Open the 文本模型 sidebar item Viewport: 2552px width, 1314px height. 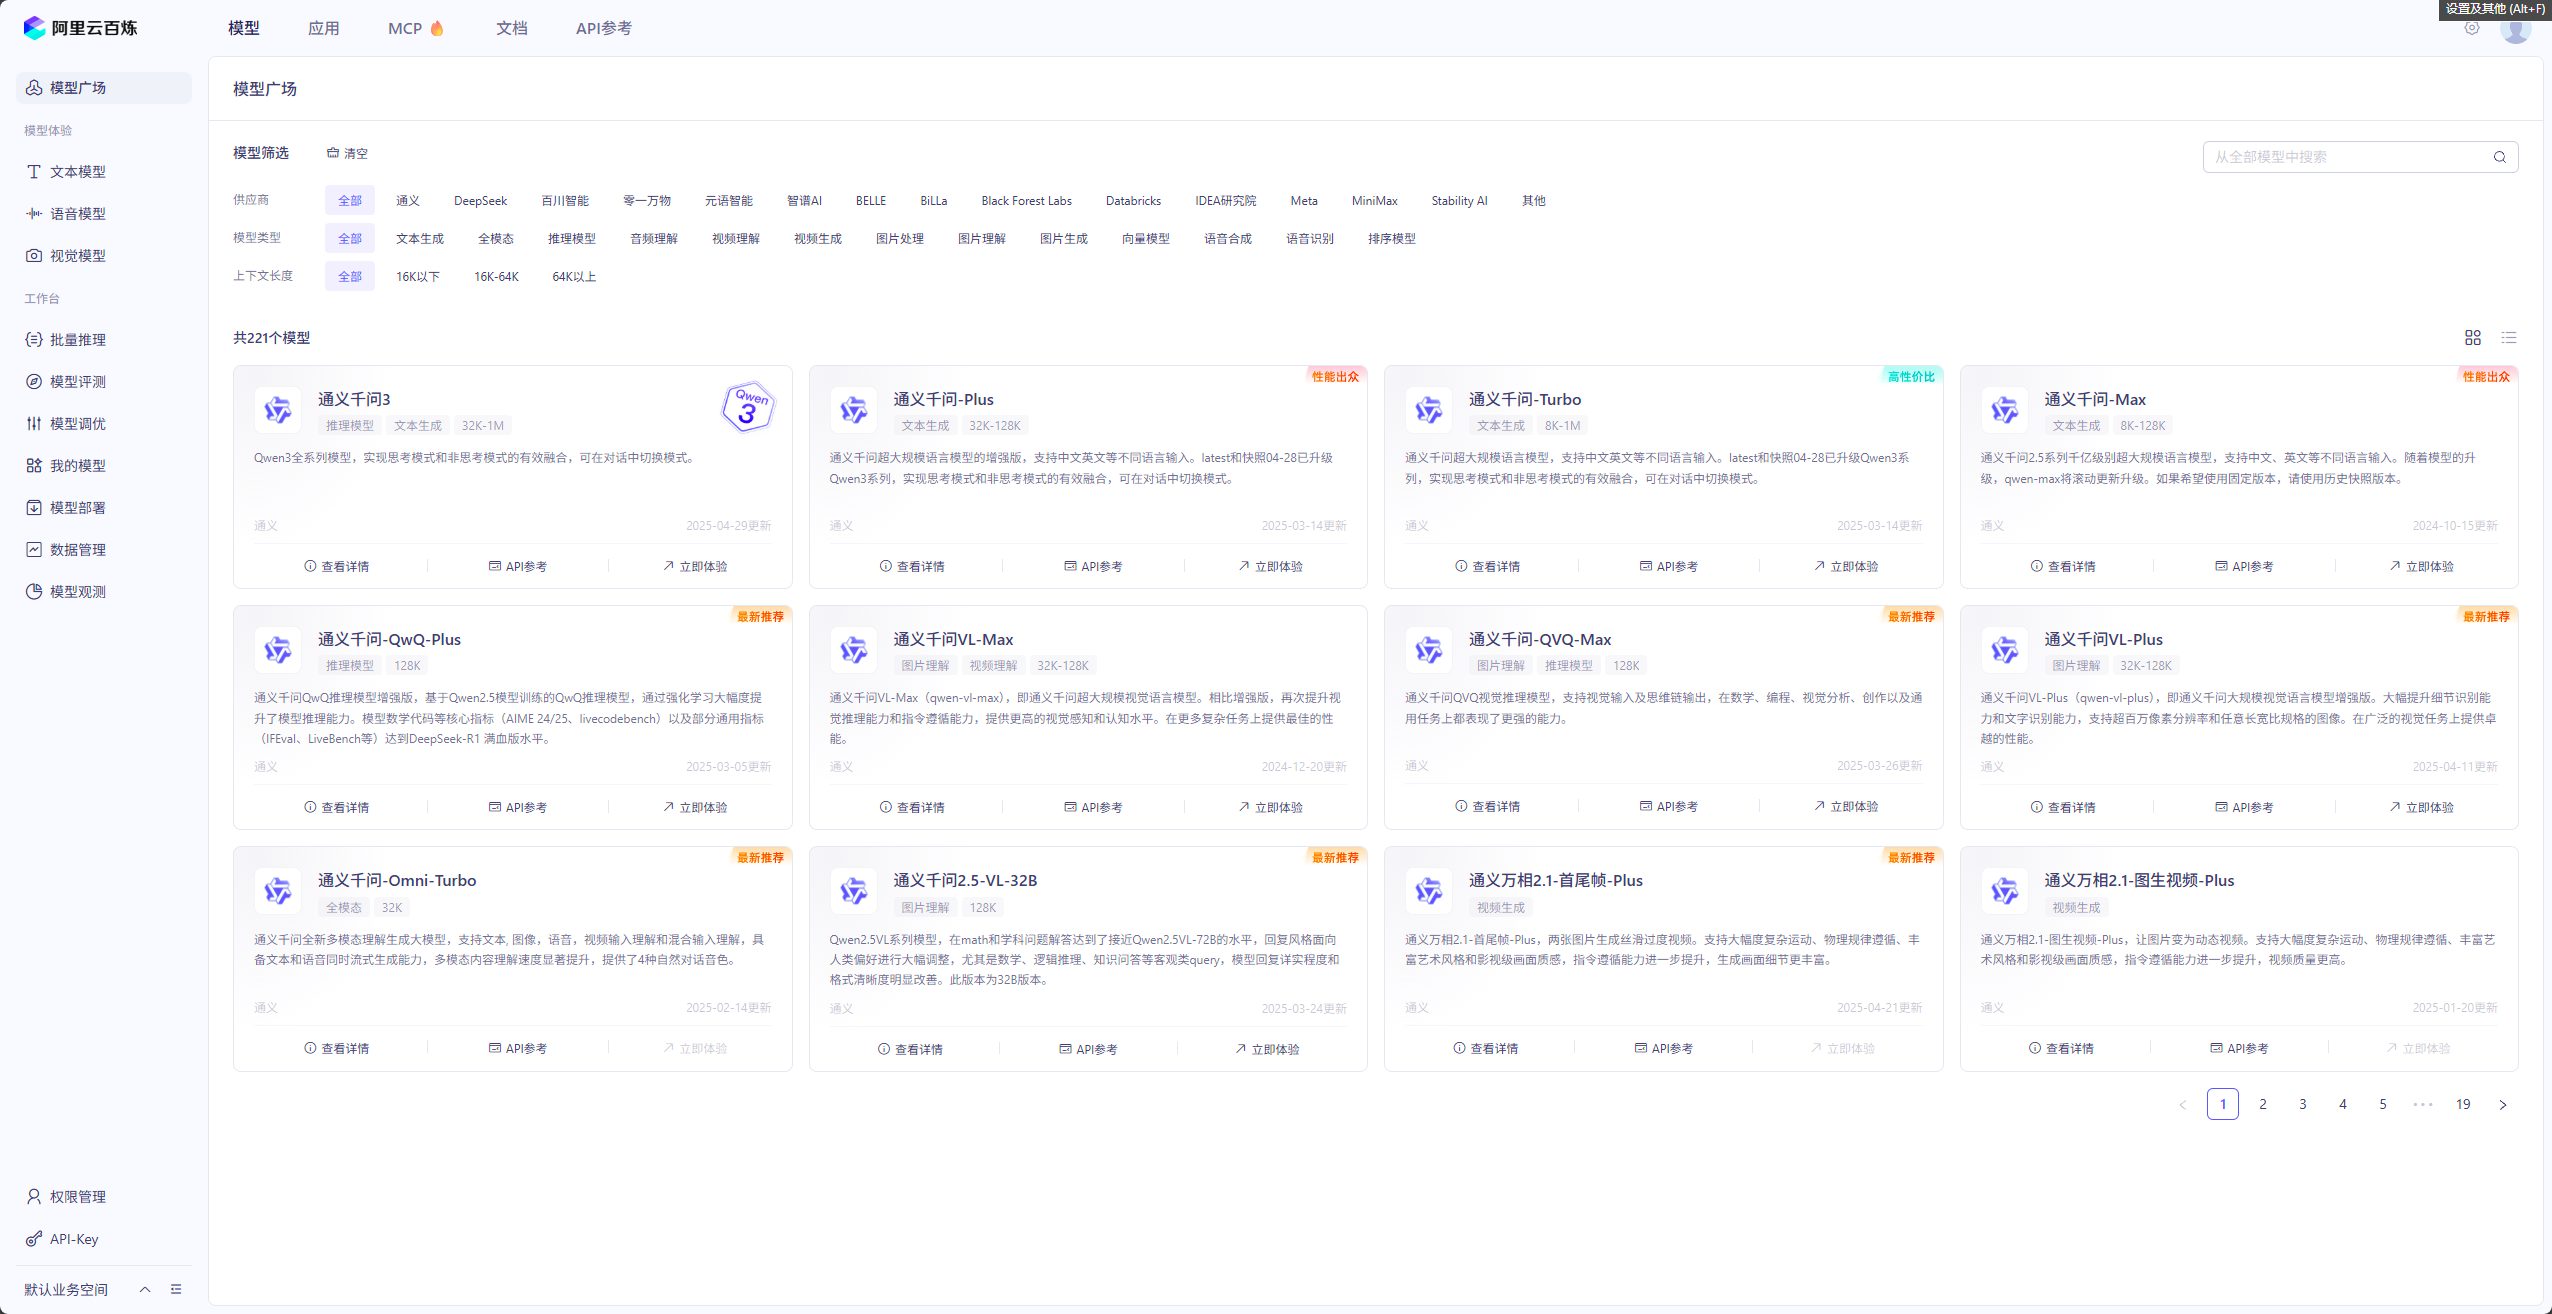[77, 172]
